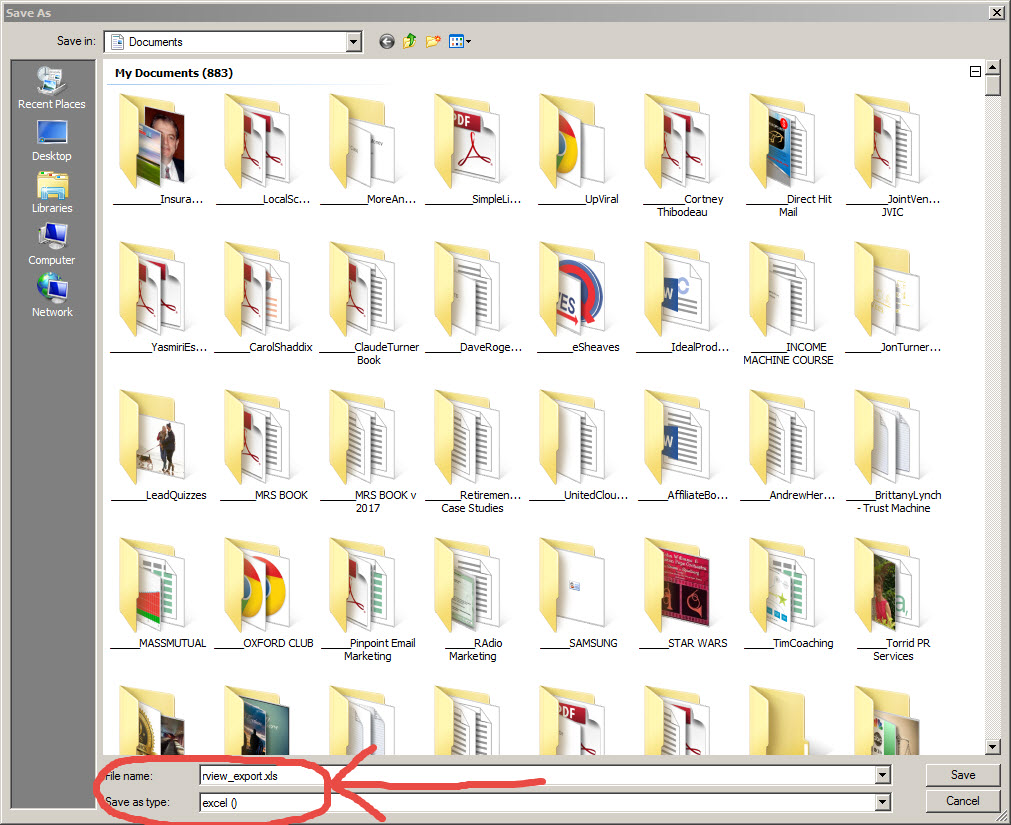
Task: Select the DaveRoge... folder
Action: click(x=473, y=298)
